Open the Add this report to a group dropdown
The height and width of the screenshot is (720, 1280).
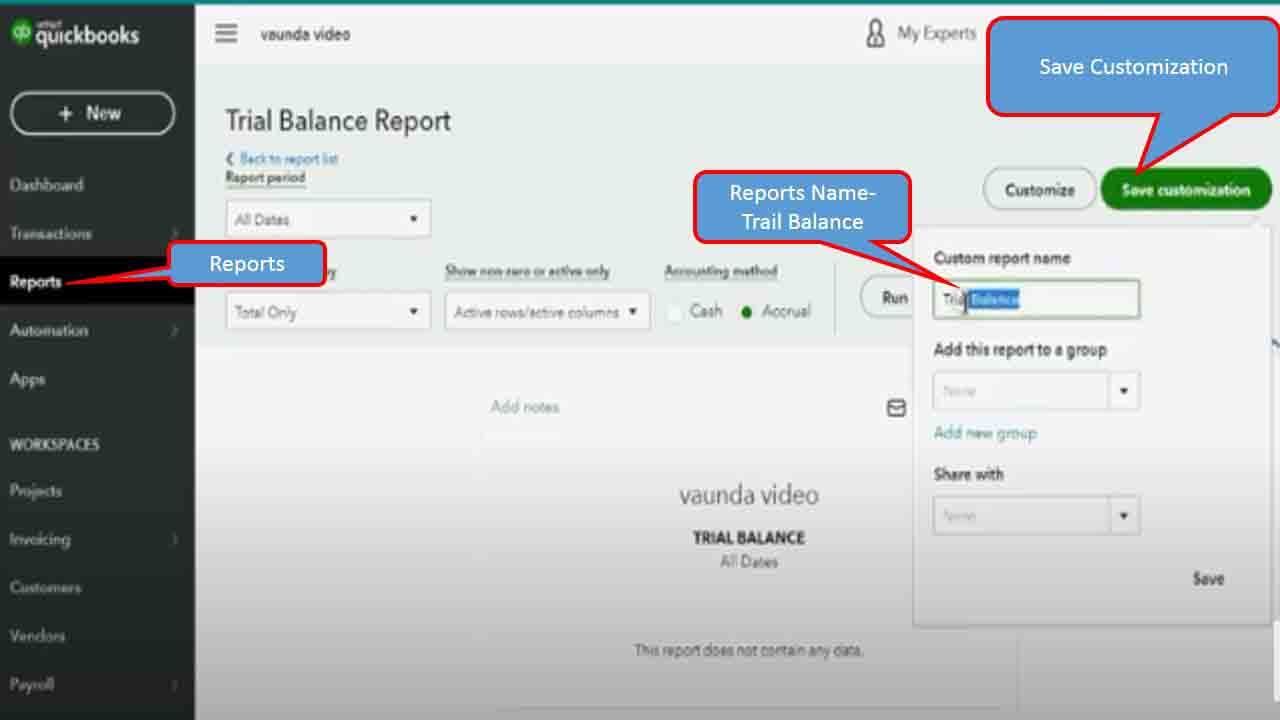click(1036, 391)
